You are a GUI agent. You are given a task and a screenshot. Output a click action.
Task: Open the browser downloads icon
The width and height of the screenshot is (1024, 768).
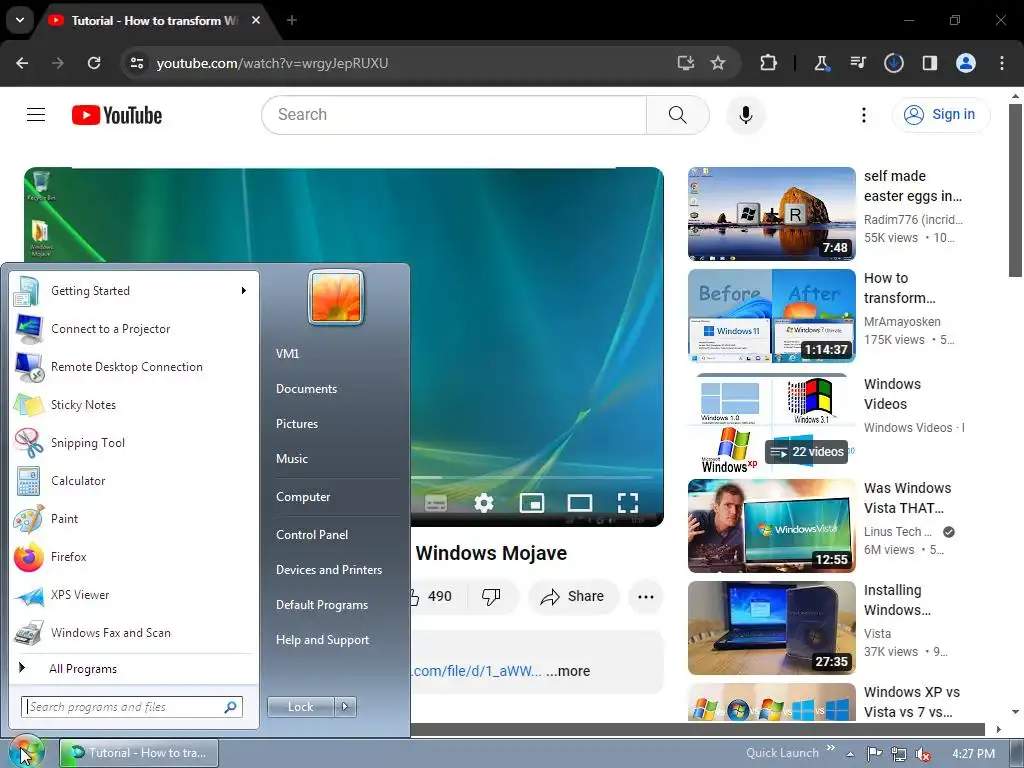[893, 63]
